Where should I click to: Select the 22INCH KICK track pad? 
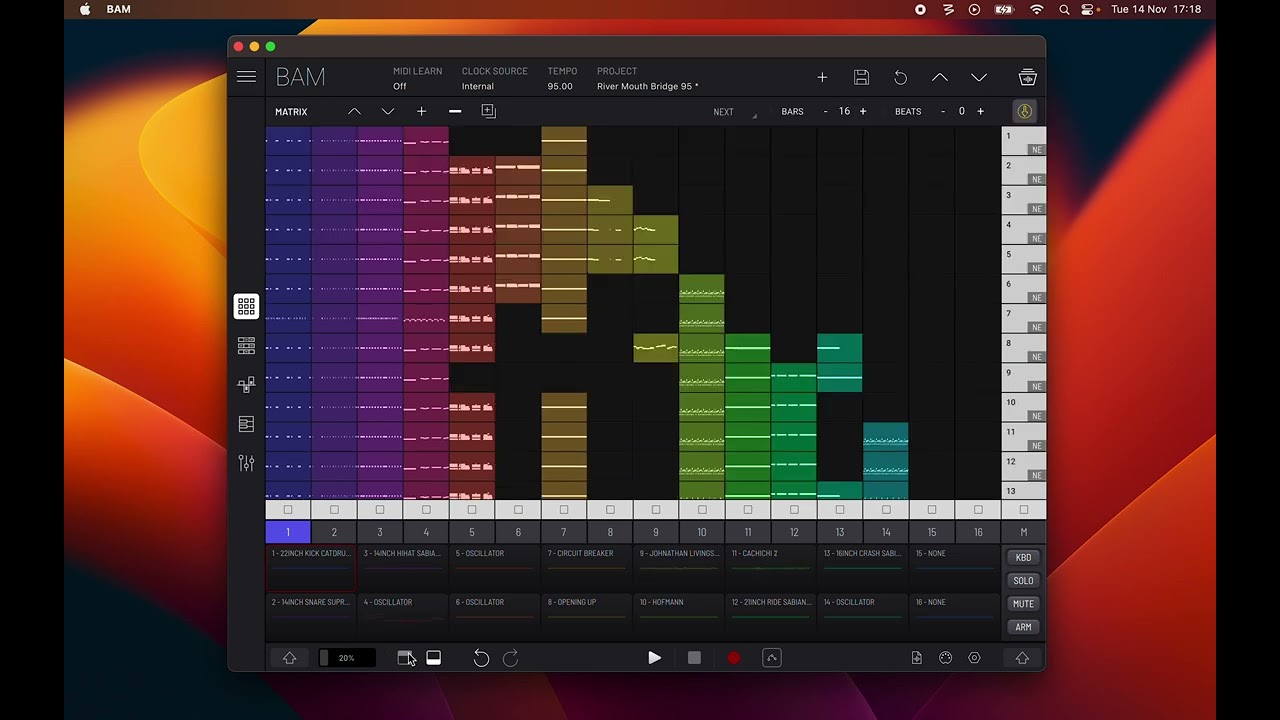(311, 568)
